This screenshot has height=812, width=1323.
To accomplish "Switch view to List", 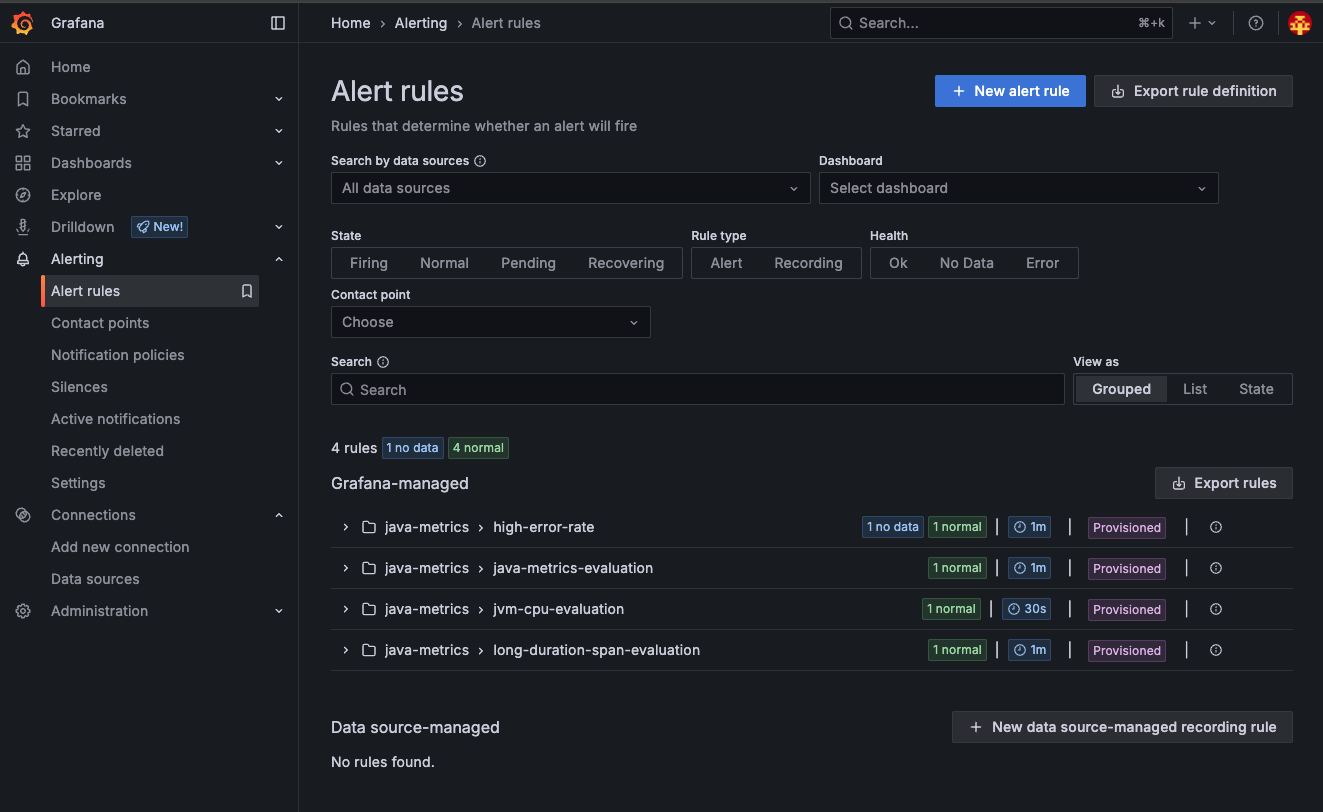I will point(1195,389).
